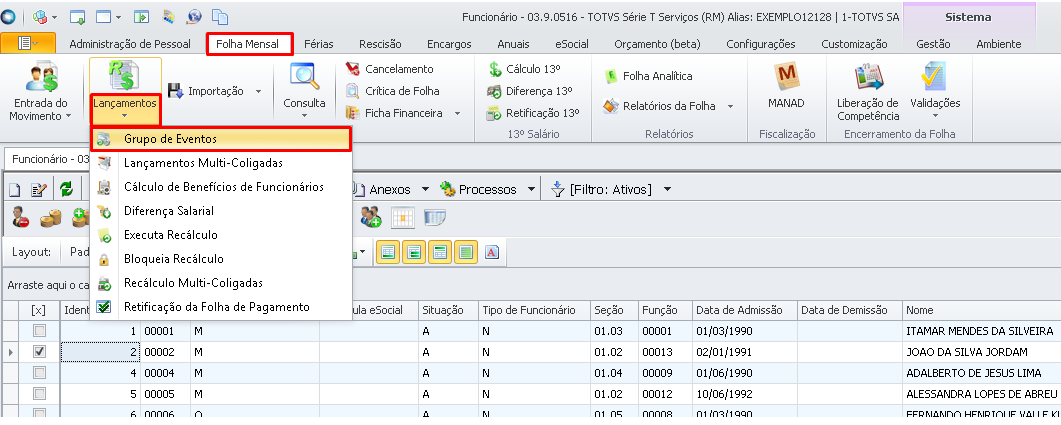The width and height of the screenshot is (1061, 425).
Task: Expand the Ficha Financeira dropdown arrow
Action: pos(458,113)
